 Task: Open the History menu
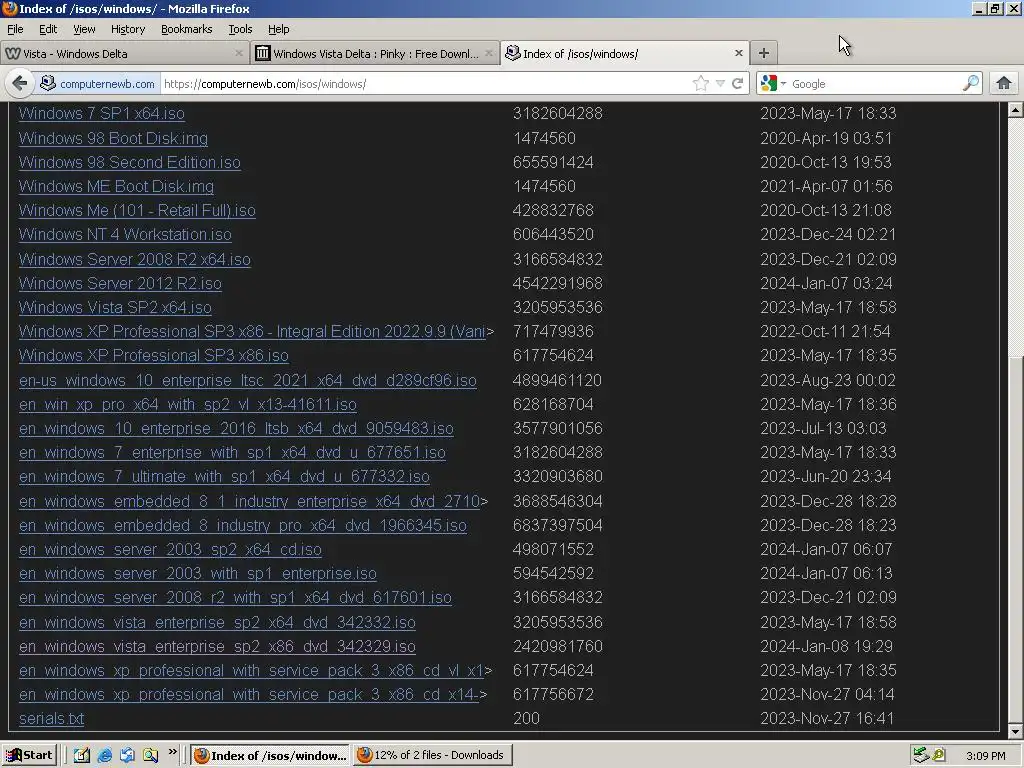point(128,29)
